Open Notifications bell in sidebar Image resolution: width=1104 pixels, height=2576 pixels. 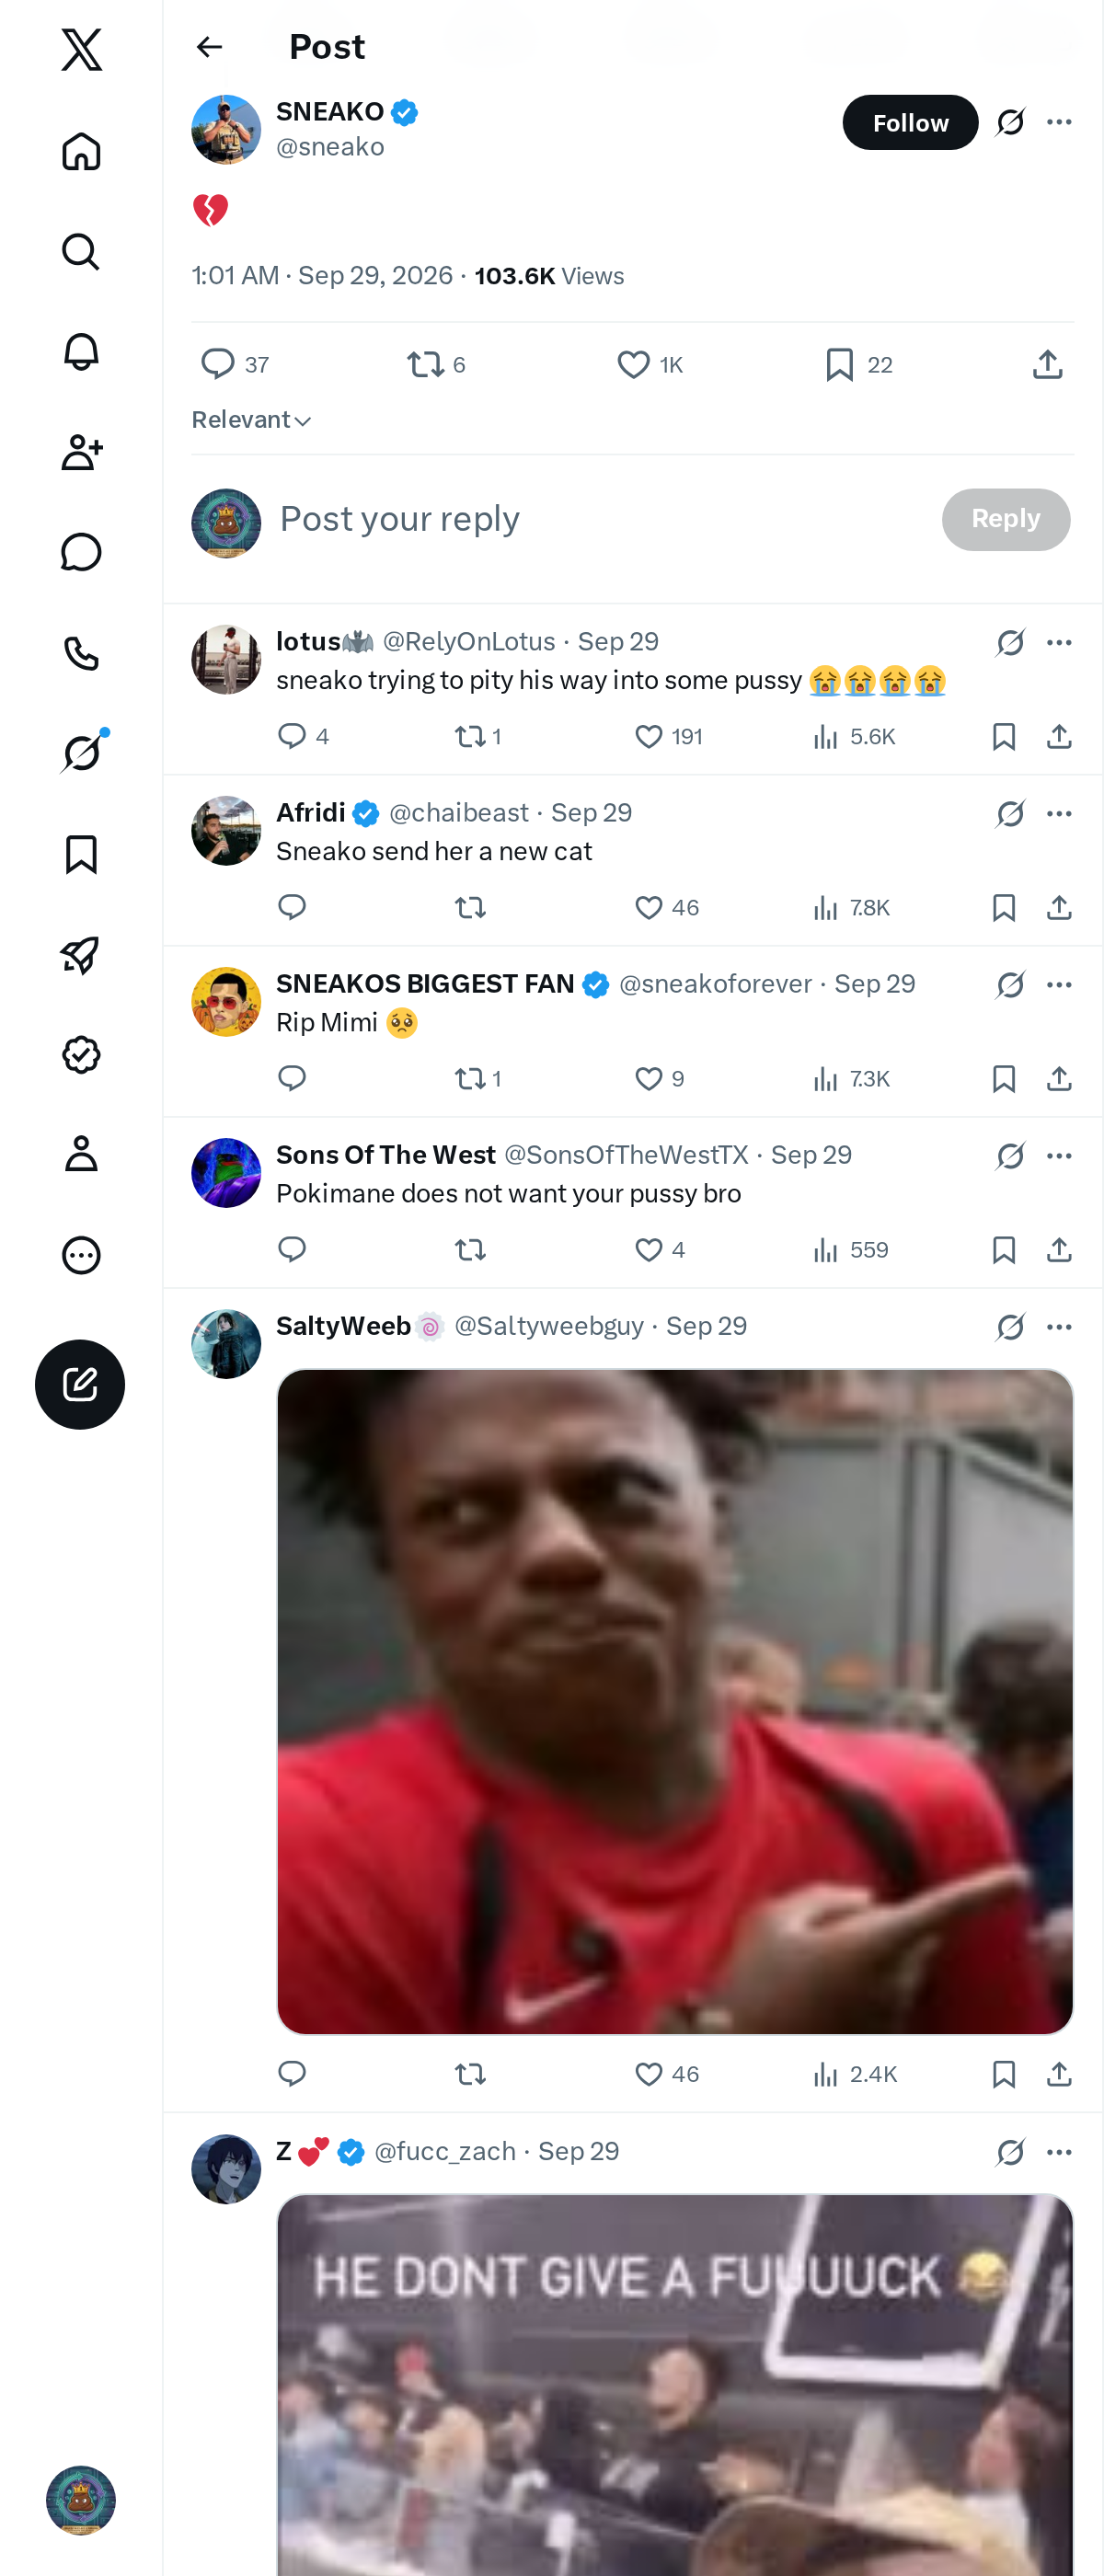coord(81,352)
